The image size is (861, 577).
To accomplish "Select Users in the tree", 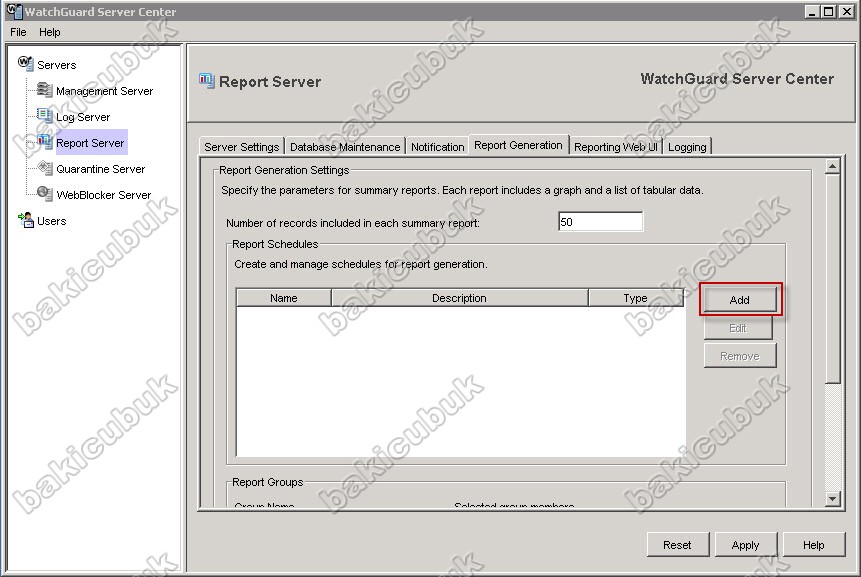I will 52,221.
